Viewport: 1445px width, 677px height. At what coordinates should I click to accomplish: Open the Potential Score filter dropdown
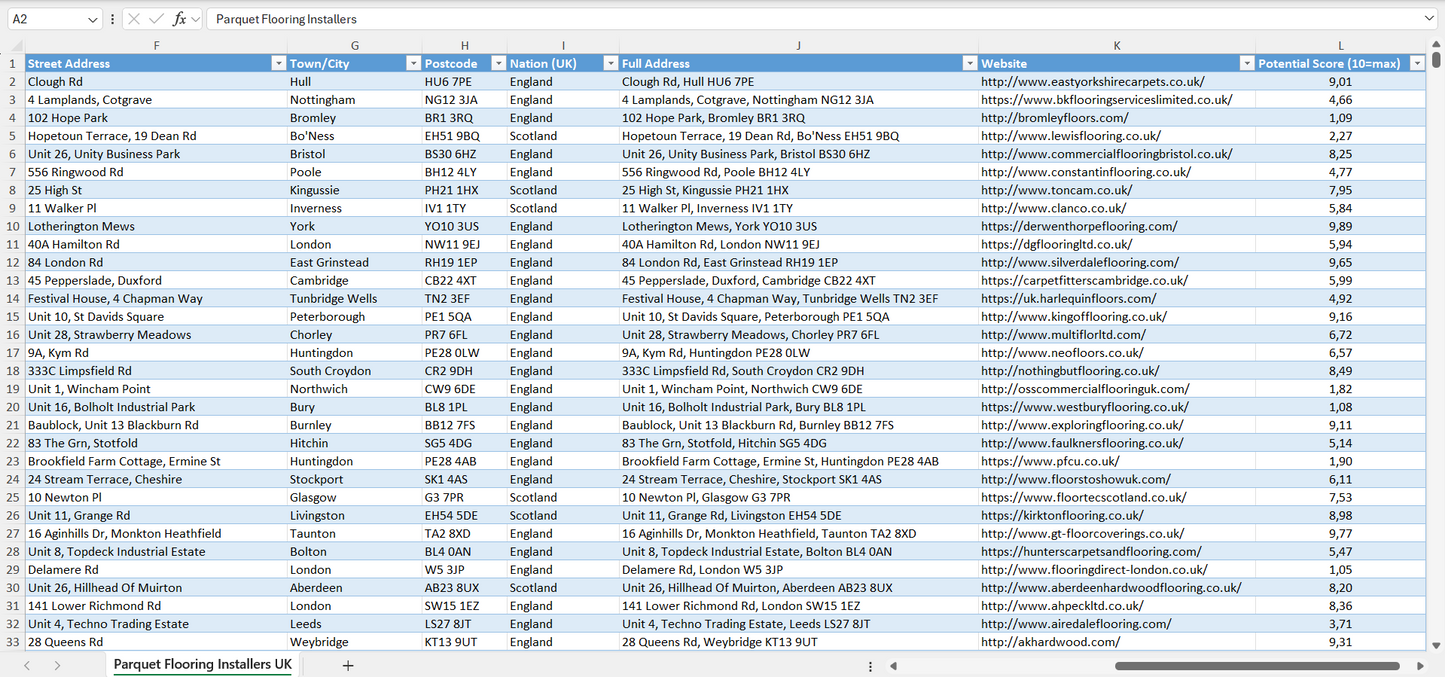click(1417, 63)
